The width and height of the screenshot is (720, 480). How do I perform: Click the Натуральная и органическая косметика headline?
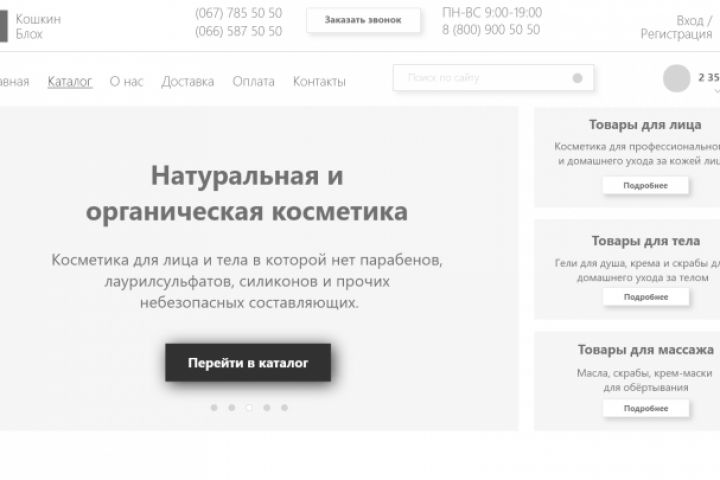(x=247, y=193)
